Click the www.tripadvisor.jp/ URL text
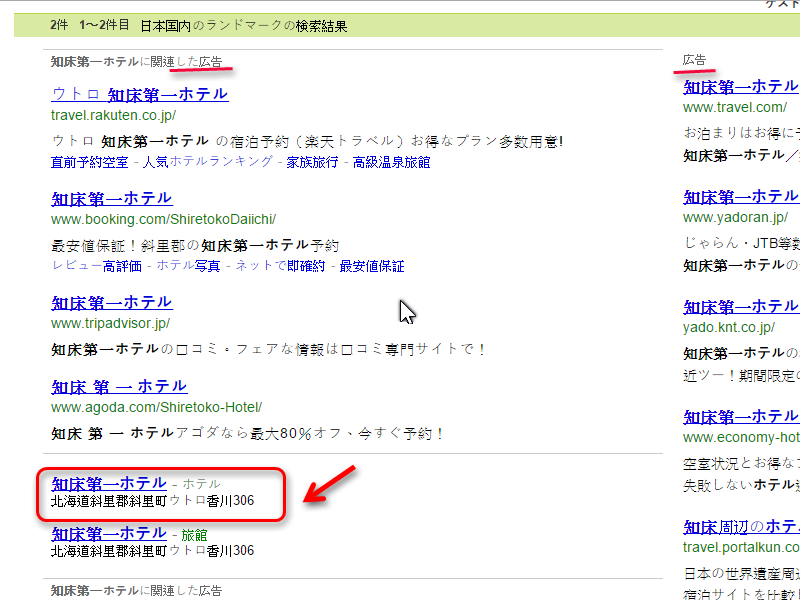 pos(110,323)
